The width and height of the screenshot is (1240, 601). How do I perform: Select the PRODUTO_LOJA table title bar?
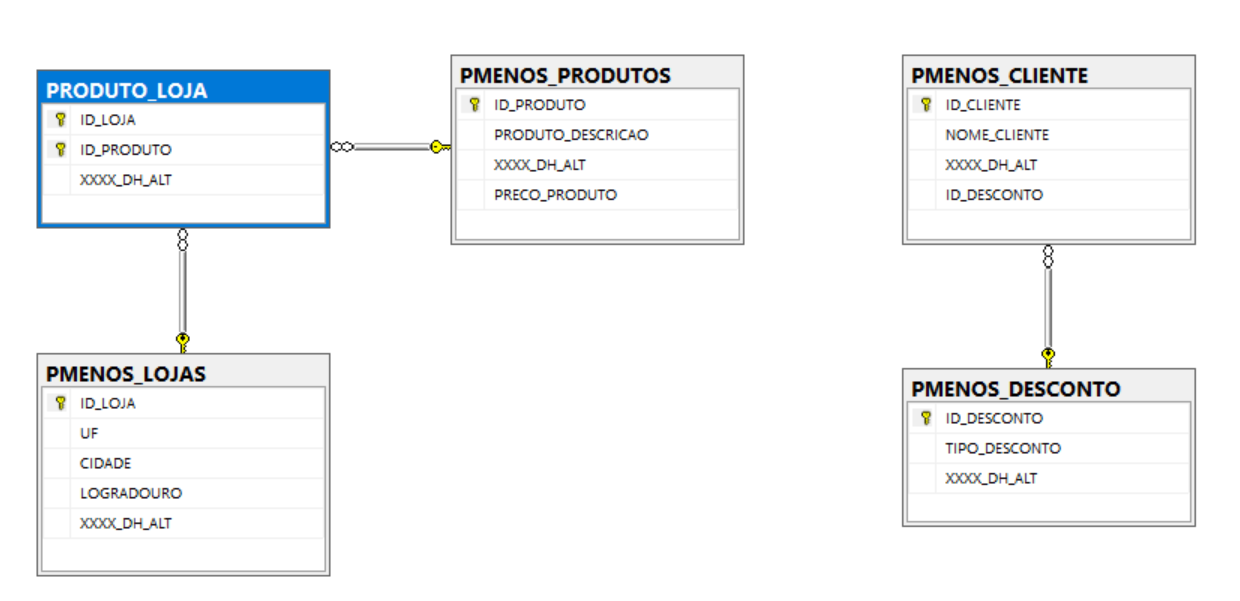(x=183, y=90)
